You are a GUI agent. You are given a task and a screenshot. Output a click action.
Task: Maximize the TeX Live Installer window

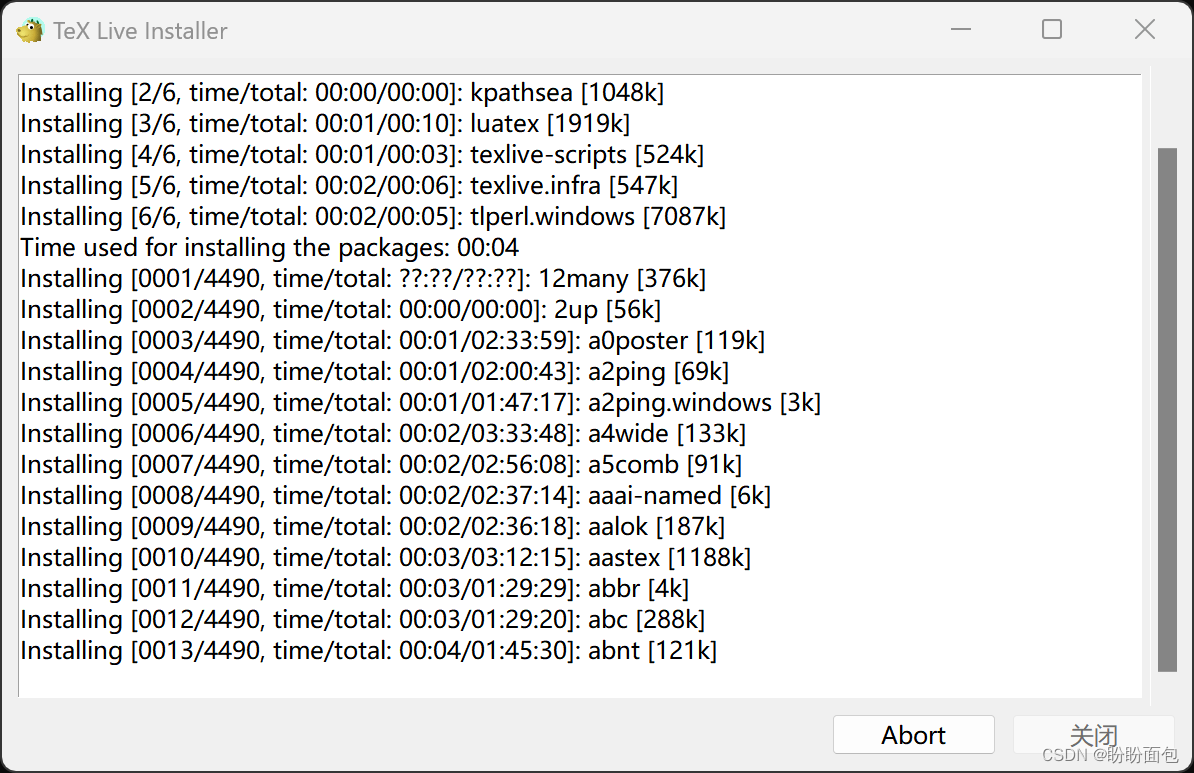click(x=1052, y=30)
